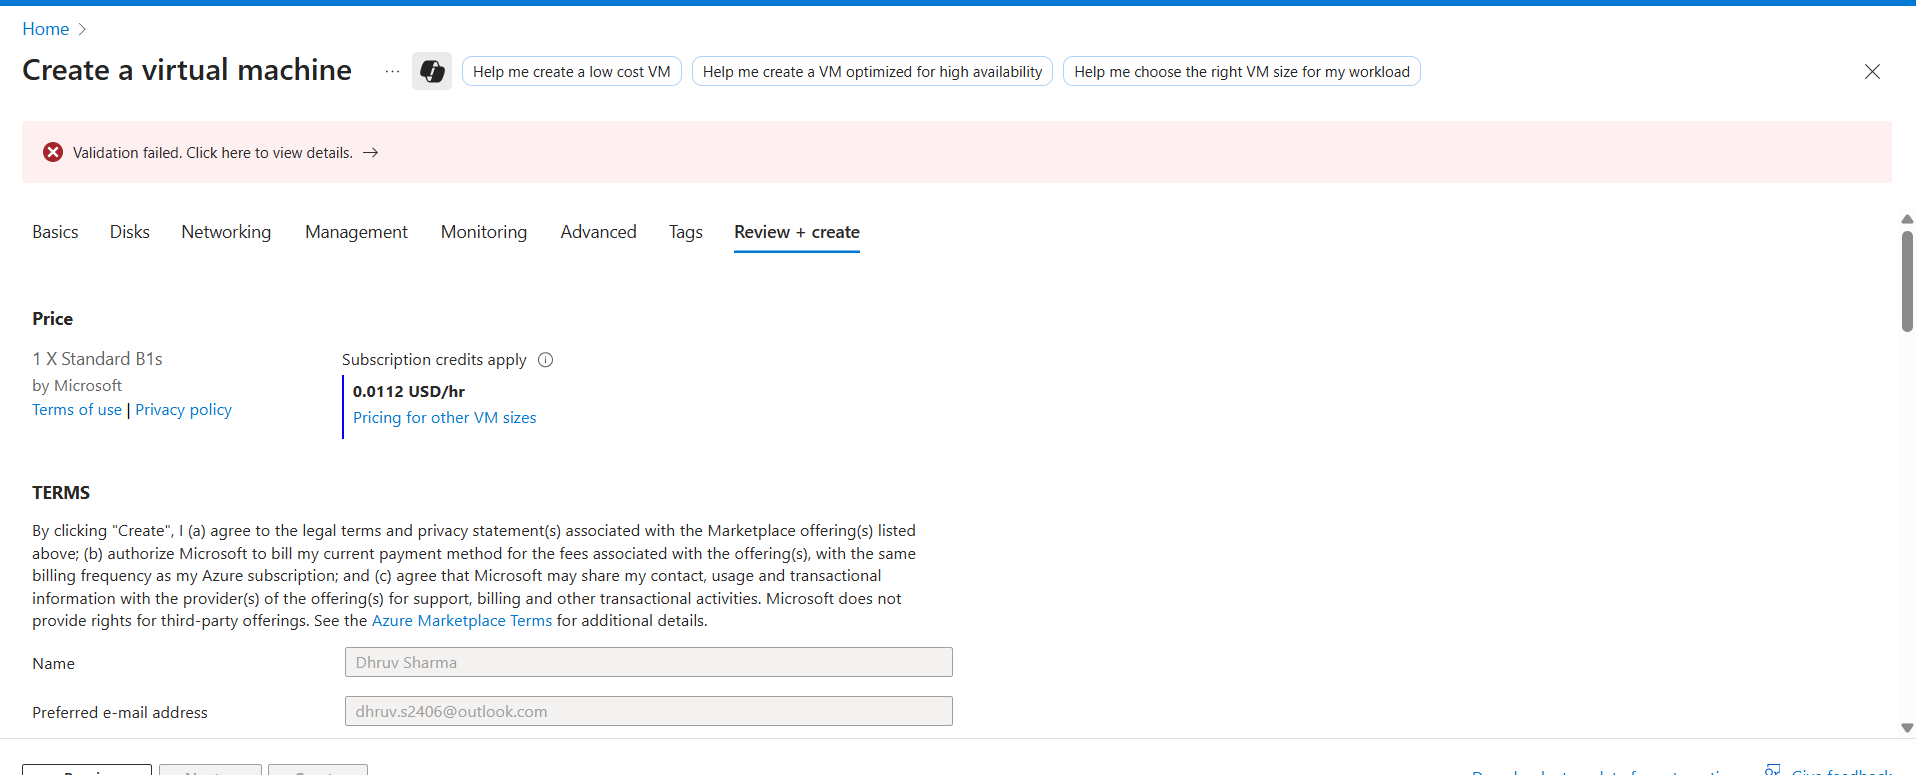Screen dimensions: 1916x775
Task: Open the ellipsis more options menu
Action: pyautogui.click(x=392, y=71)
